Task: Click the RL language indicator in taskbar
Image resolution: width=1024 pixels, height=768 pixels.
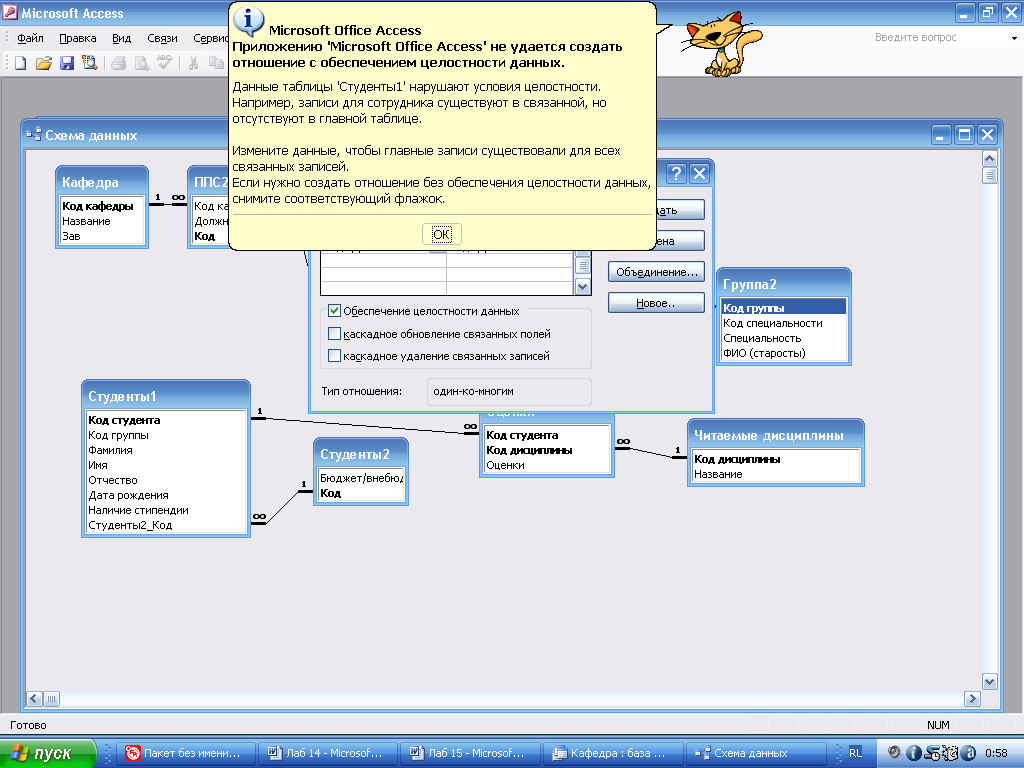Action: (x=855, y=753)
